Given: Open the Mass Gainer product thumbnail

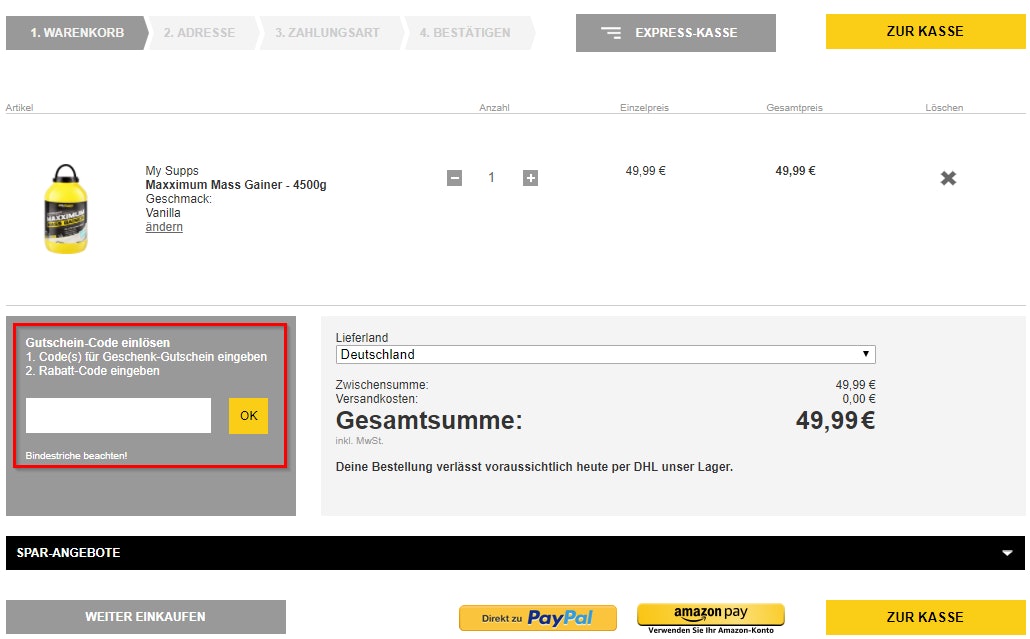Looking at the screenshot, I should [66, 208].
